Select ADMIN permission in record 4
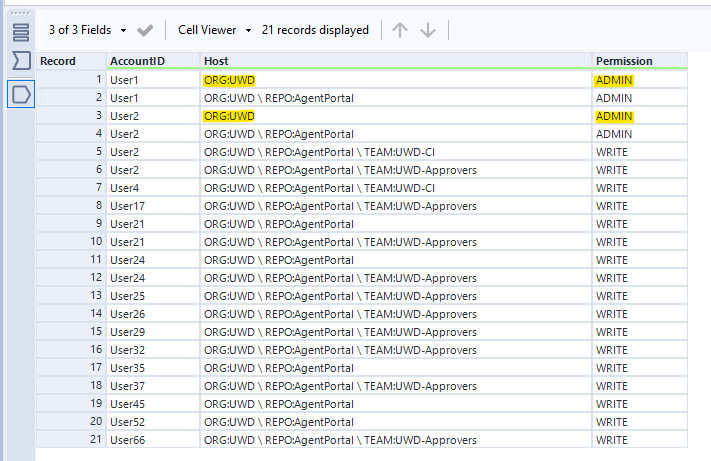This screenshot has height=461, width=711. click(640, 134)
